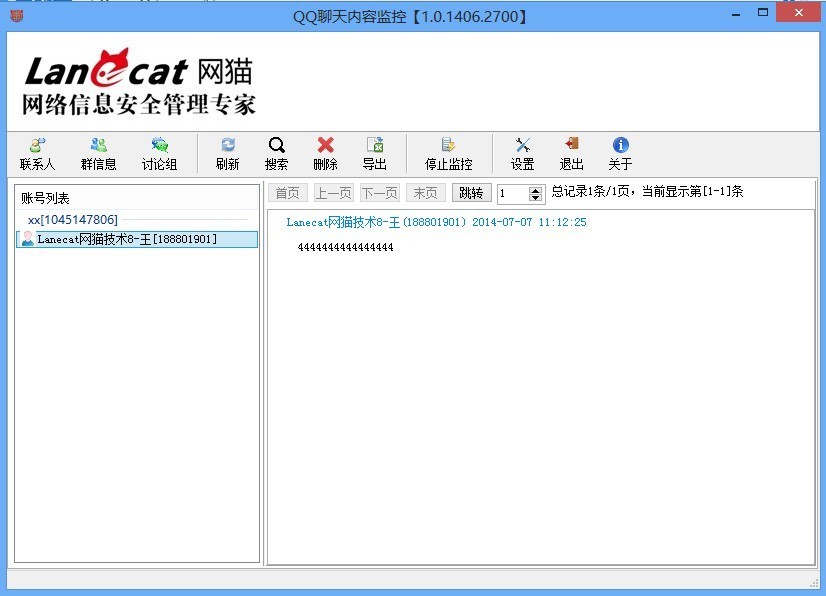Image resolution: width=826 pixels, height=596 pixels.
Task: Click the 跳转 jump button
Action: coord(471,193)
